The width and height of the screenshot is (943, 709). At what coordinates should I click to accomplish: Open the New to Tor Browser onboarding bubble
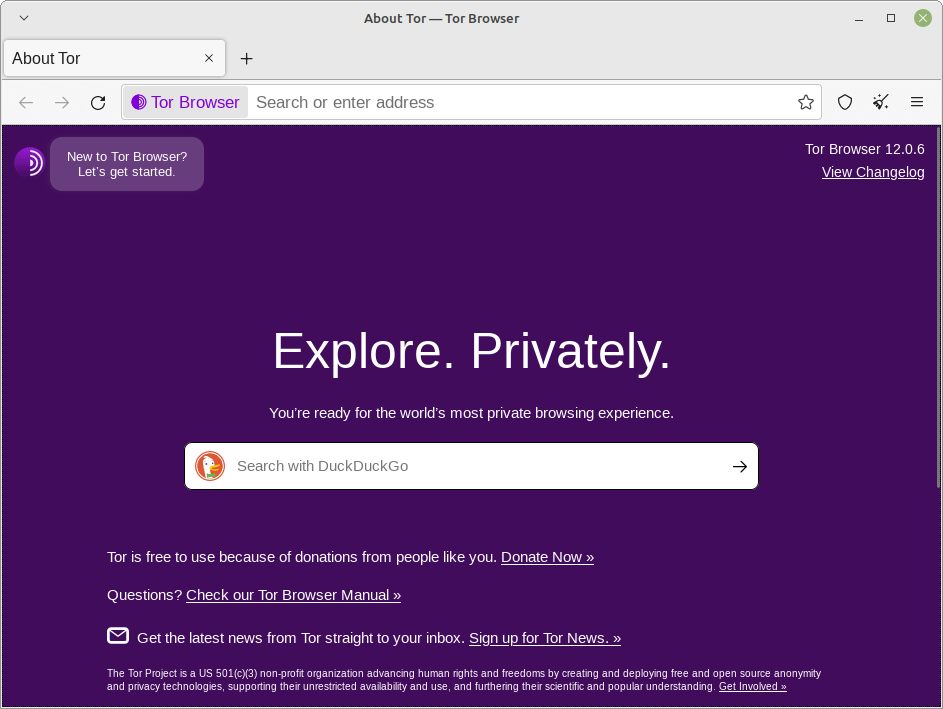click(x=127, y=164)
